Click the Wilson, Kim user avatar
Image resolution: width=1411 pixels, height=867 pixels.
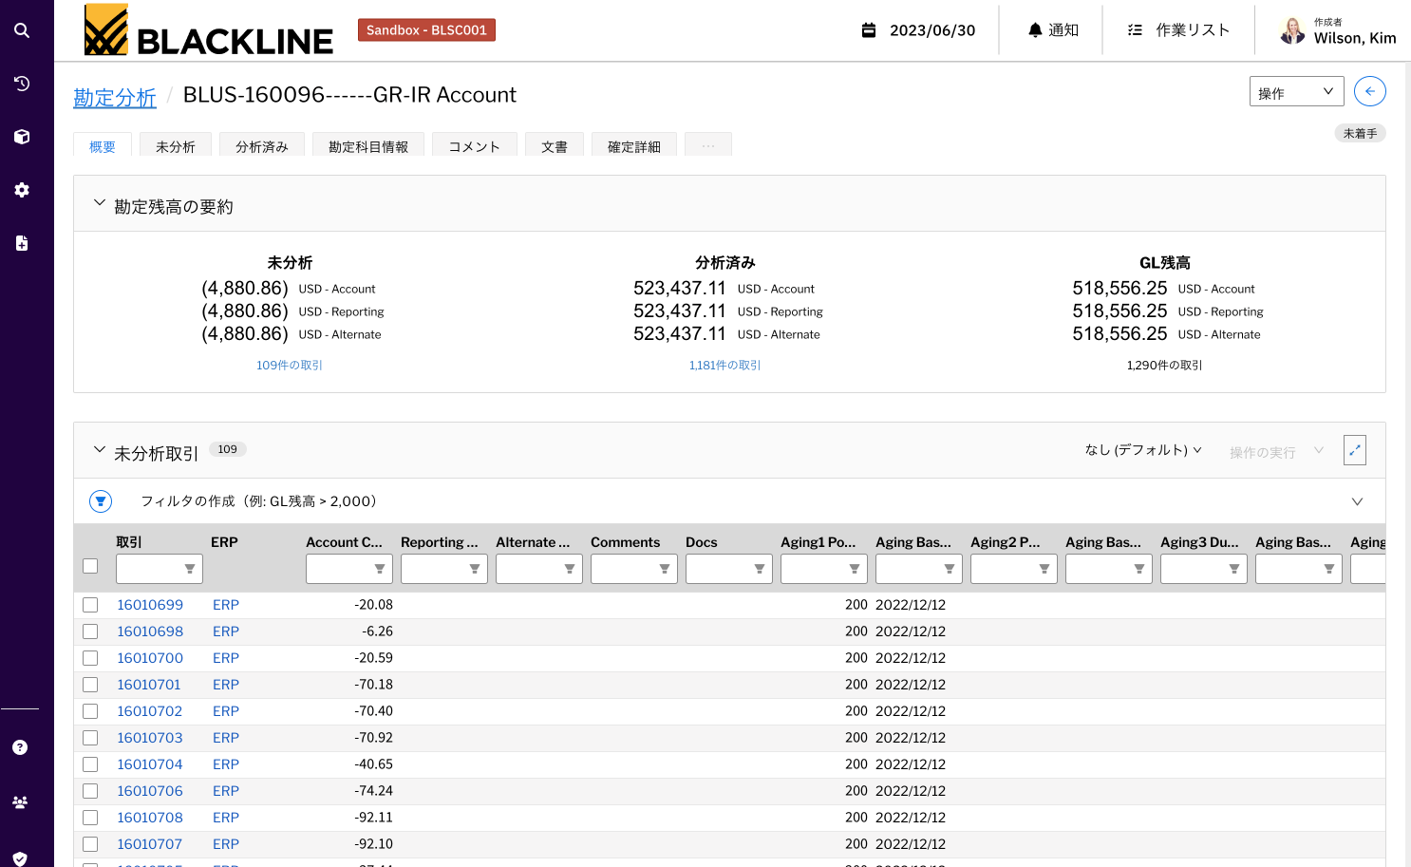(1292, 30)
